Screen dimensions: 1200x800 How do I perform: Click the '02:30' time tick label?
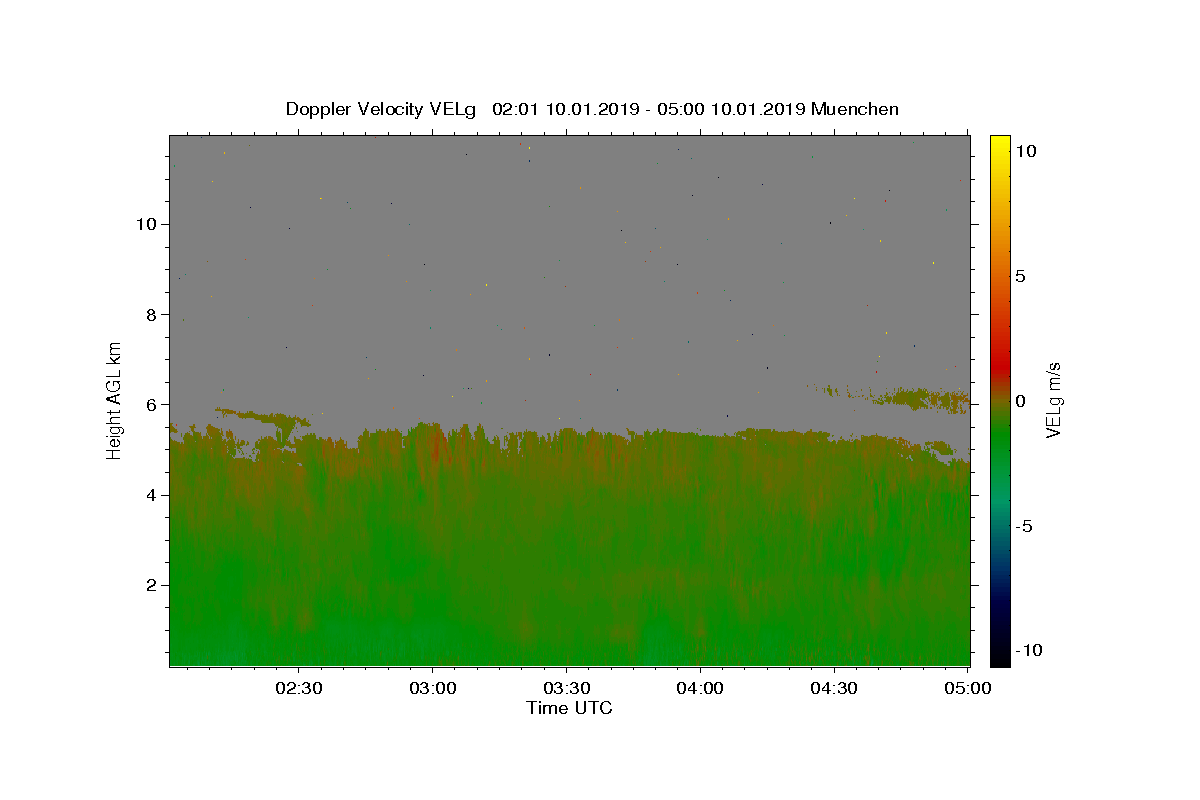pos(298,688)
